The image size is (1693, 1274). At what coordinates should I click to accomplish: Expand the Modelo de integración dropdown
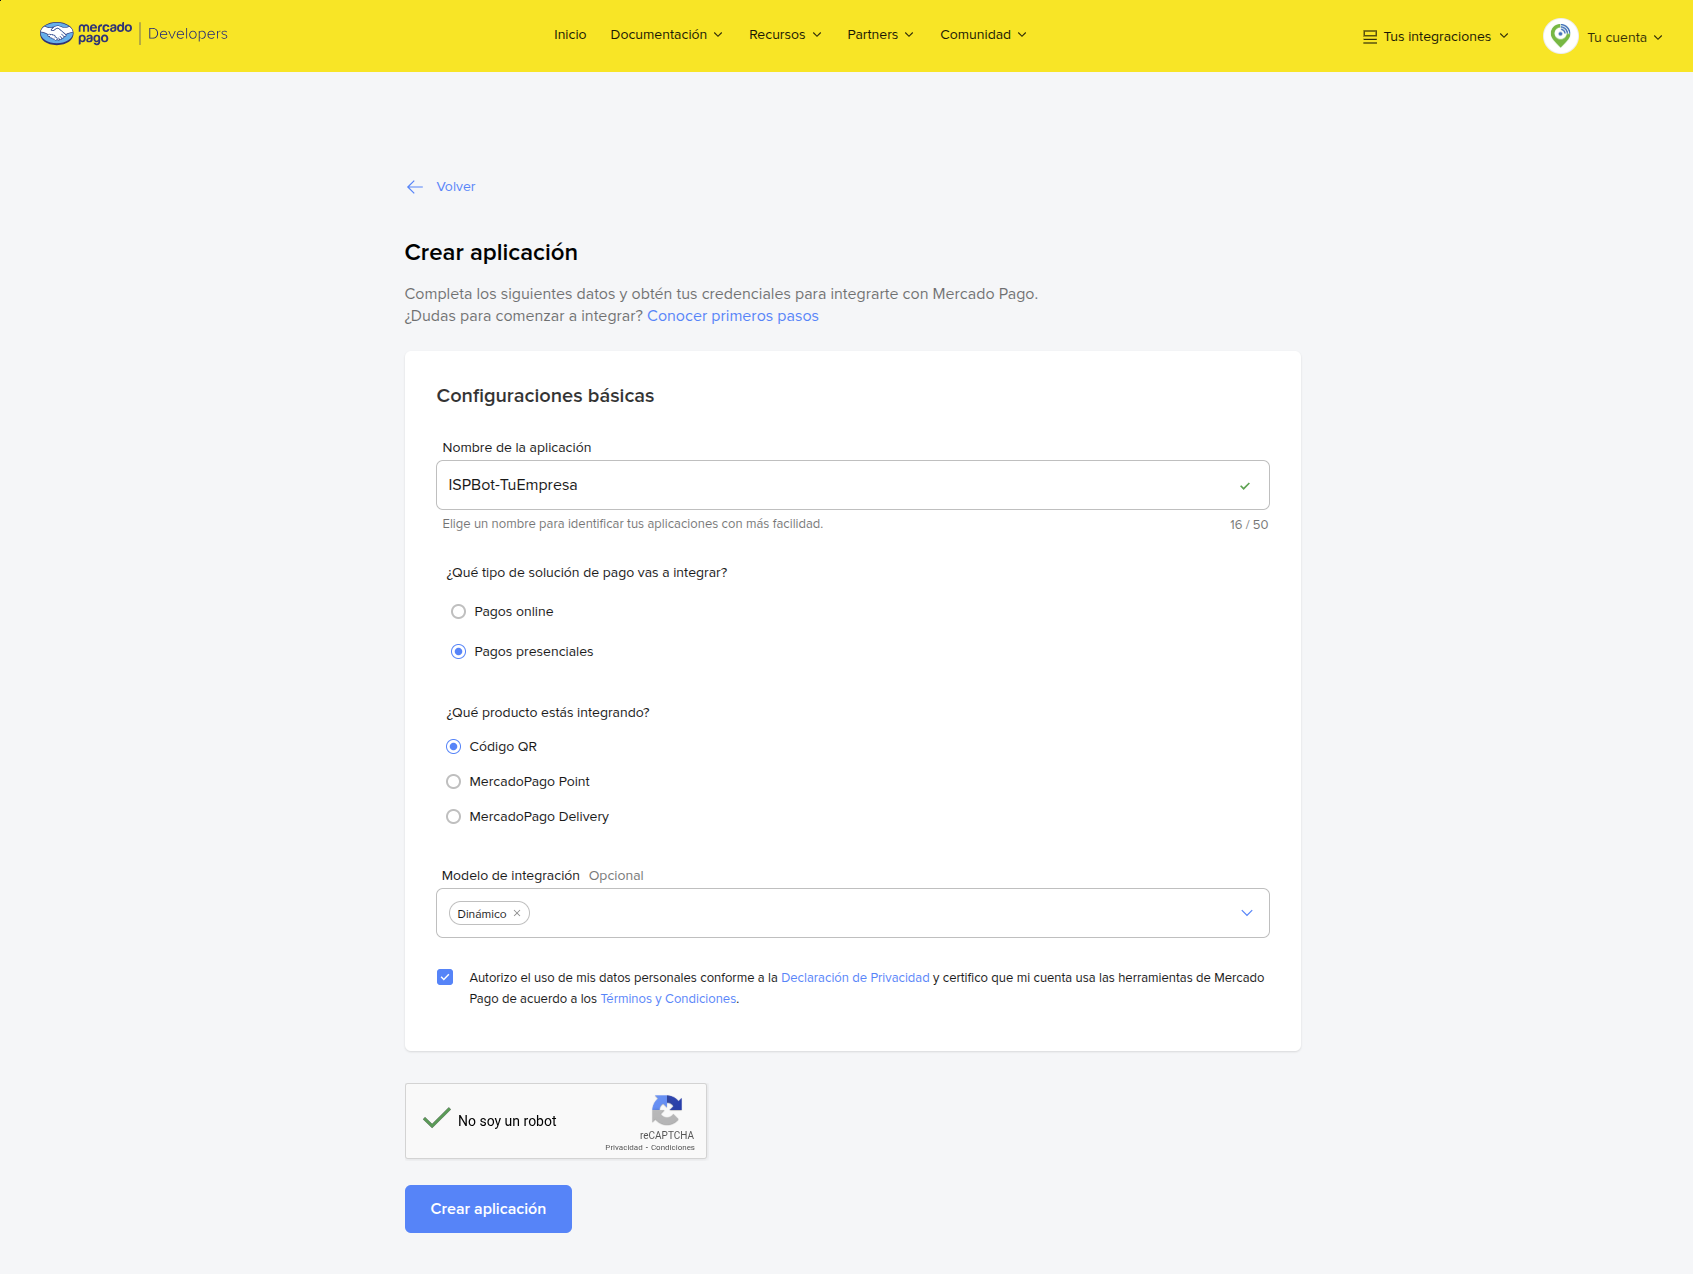[1246, 913]
